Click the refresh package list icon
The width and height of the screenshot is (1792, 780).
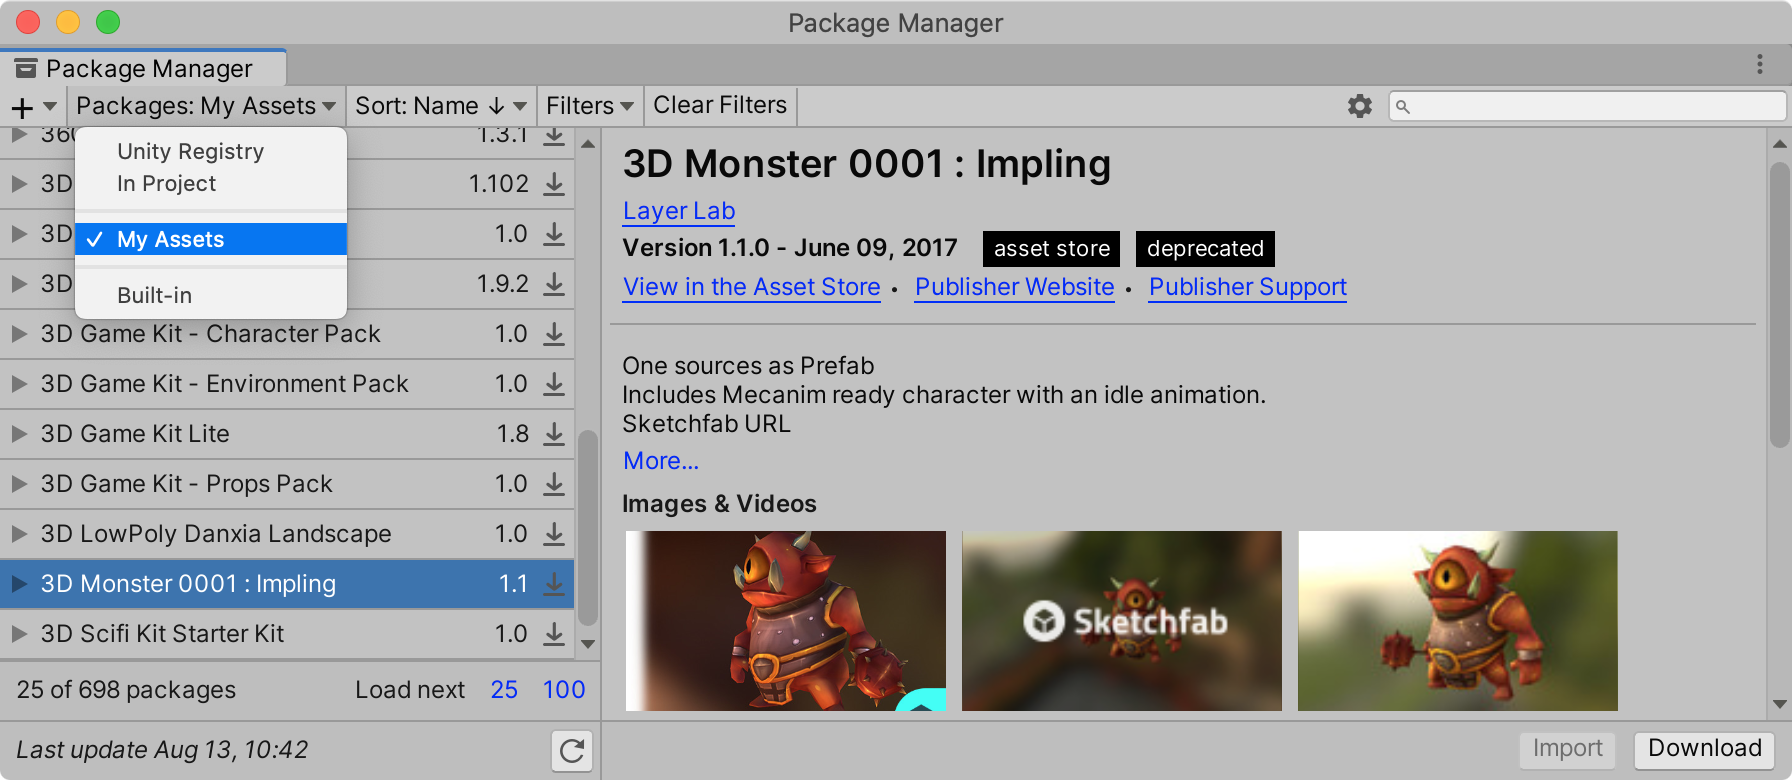572,751
